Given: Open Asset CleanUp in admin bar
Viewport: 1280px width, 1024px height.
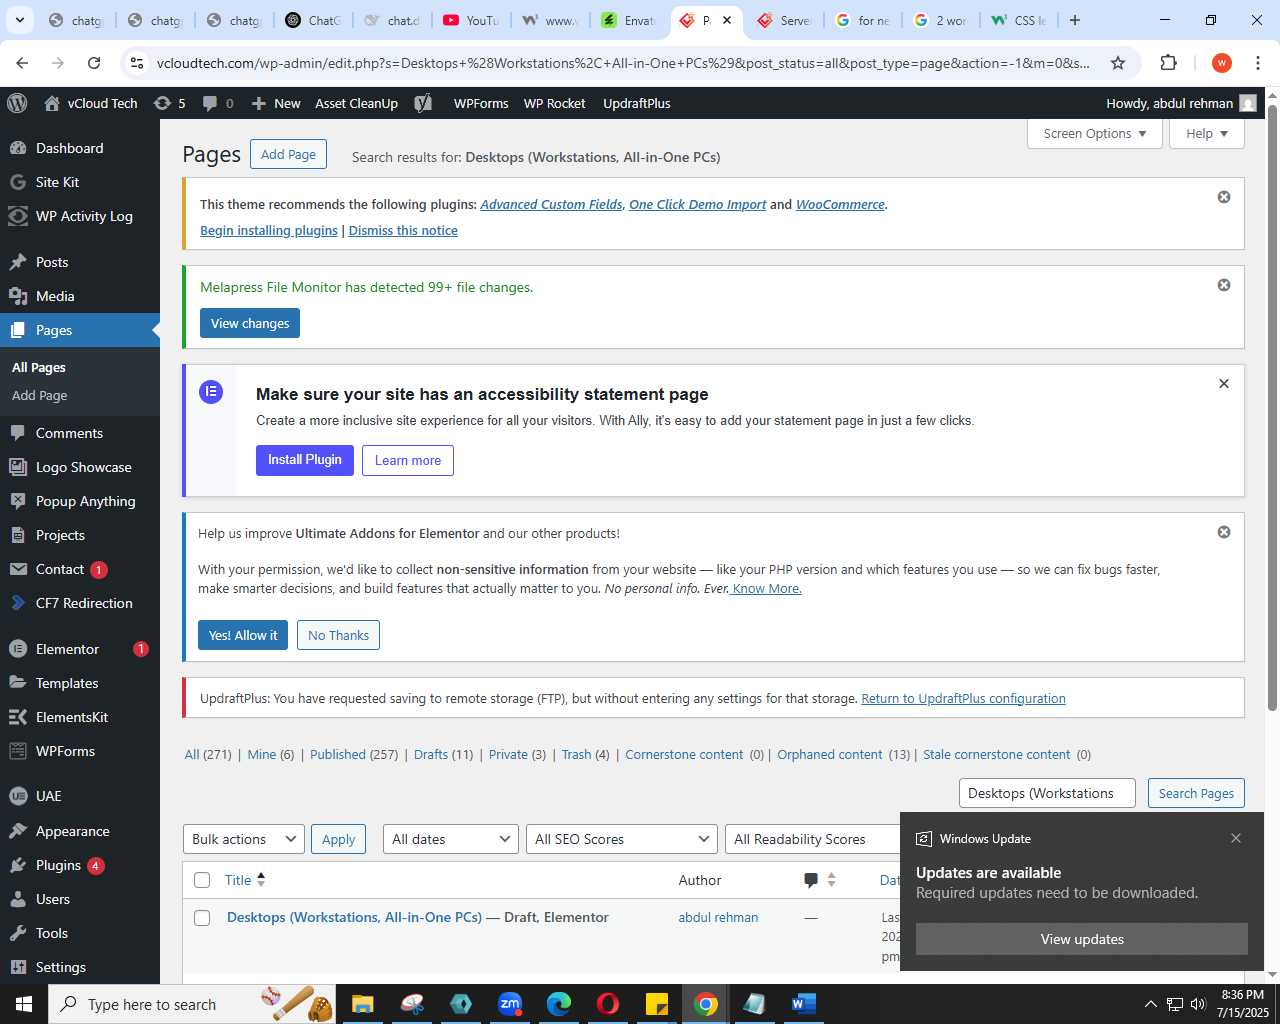Looking at the screenshot, I should [356, 103].
